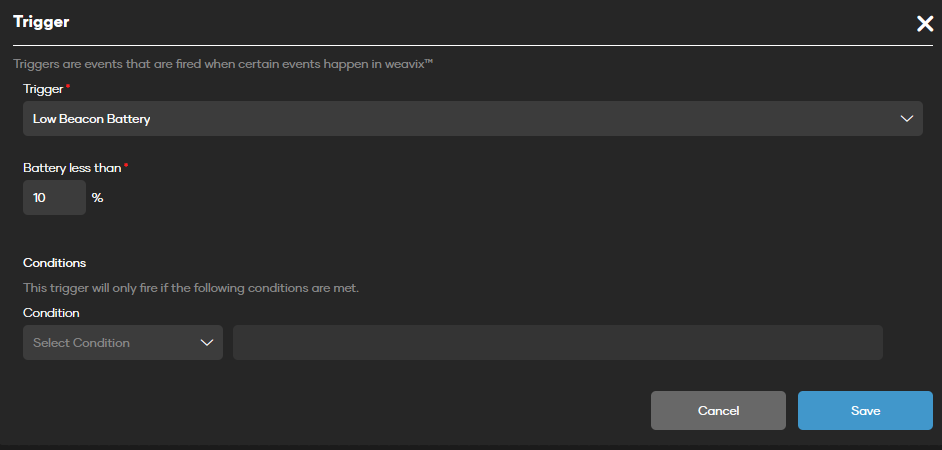Click the red asterisk after Battery less than
This screenshot has width=942, height=450.
point(126,166)
